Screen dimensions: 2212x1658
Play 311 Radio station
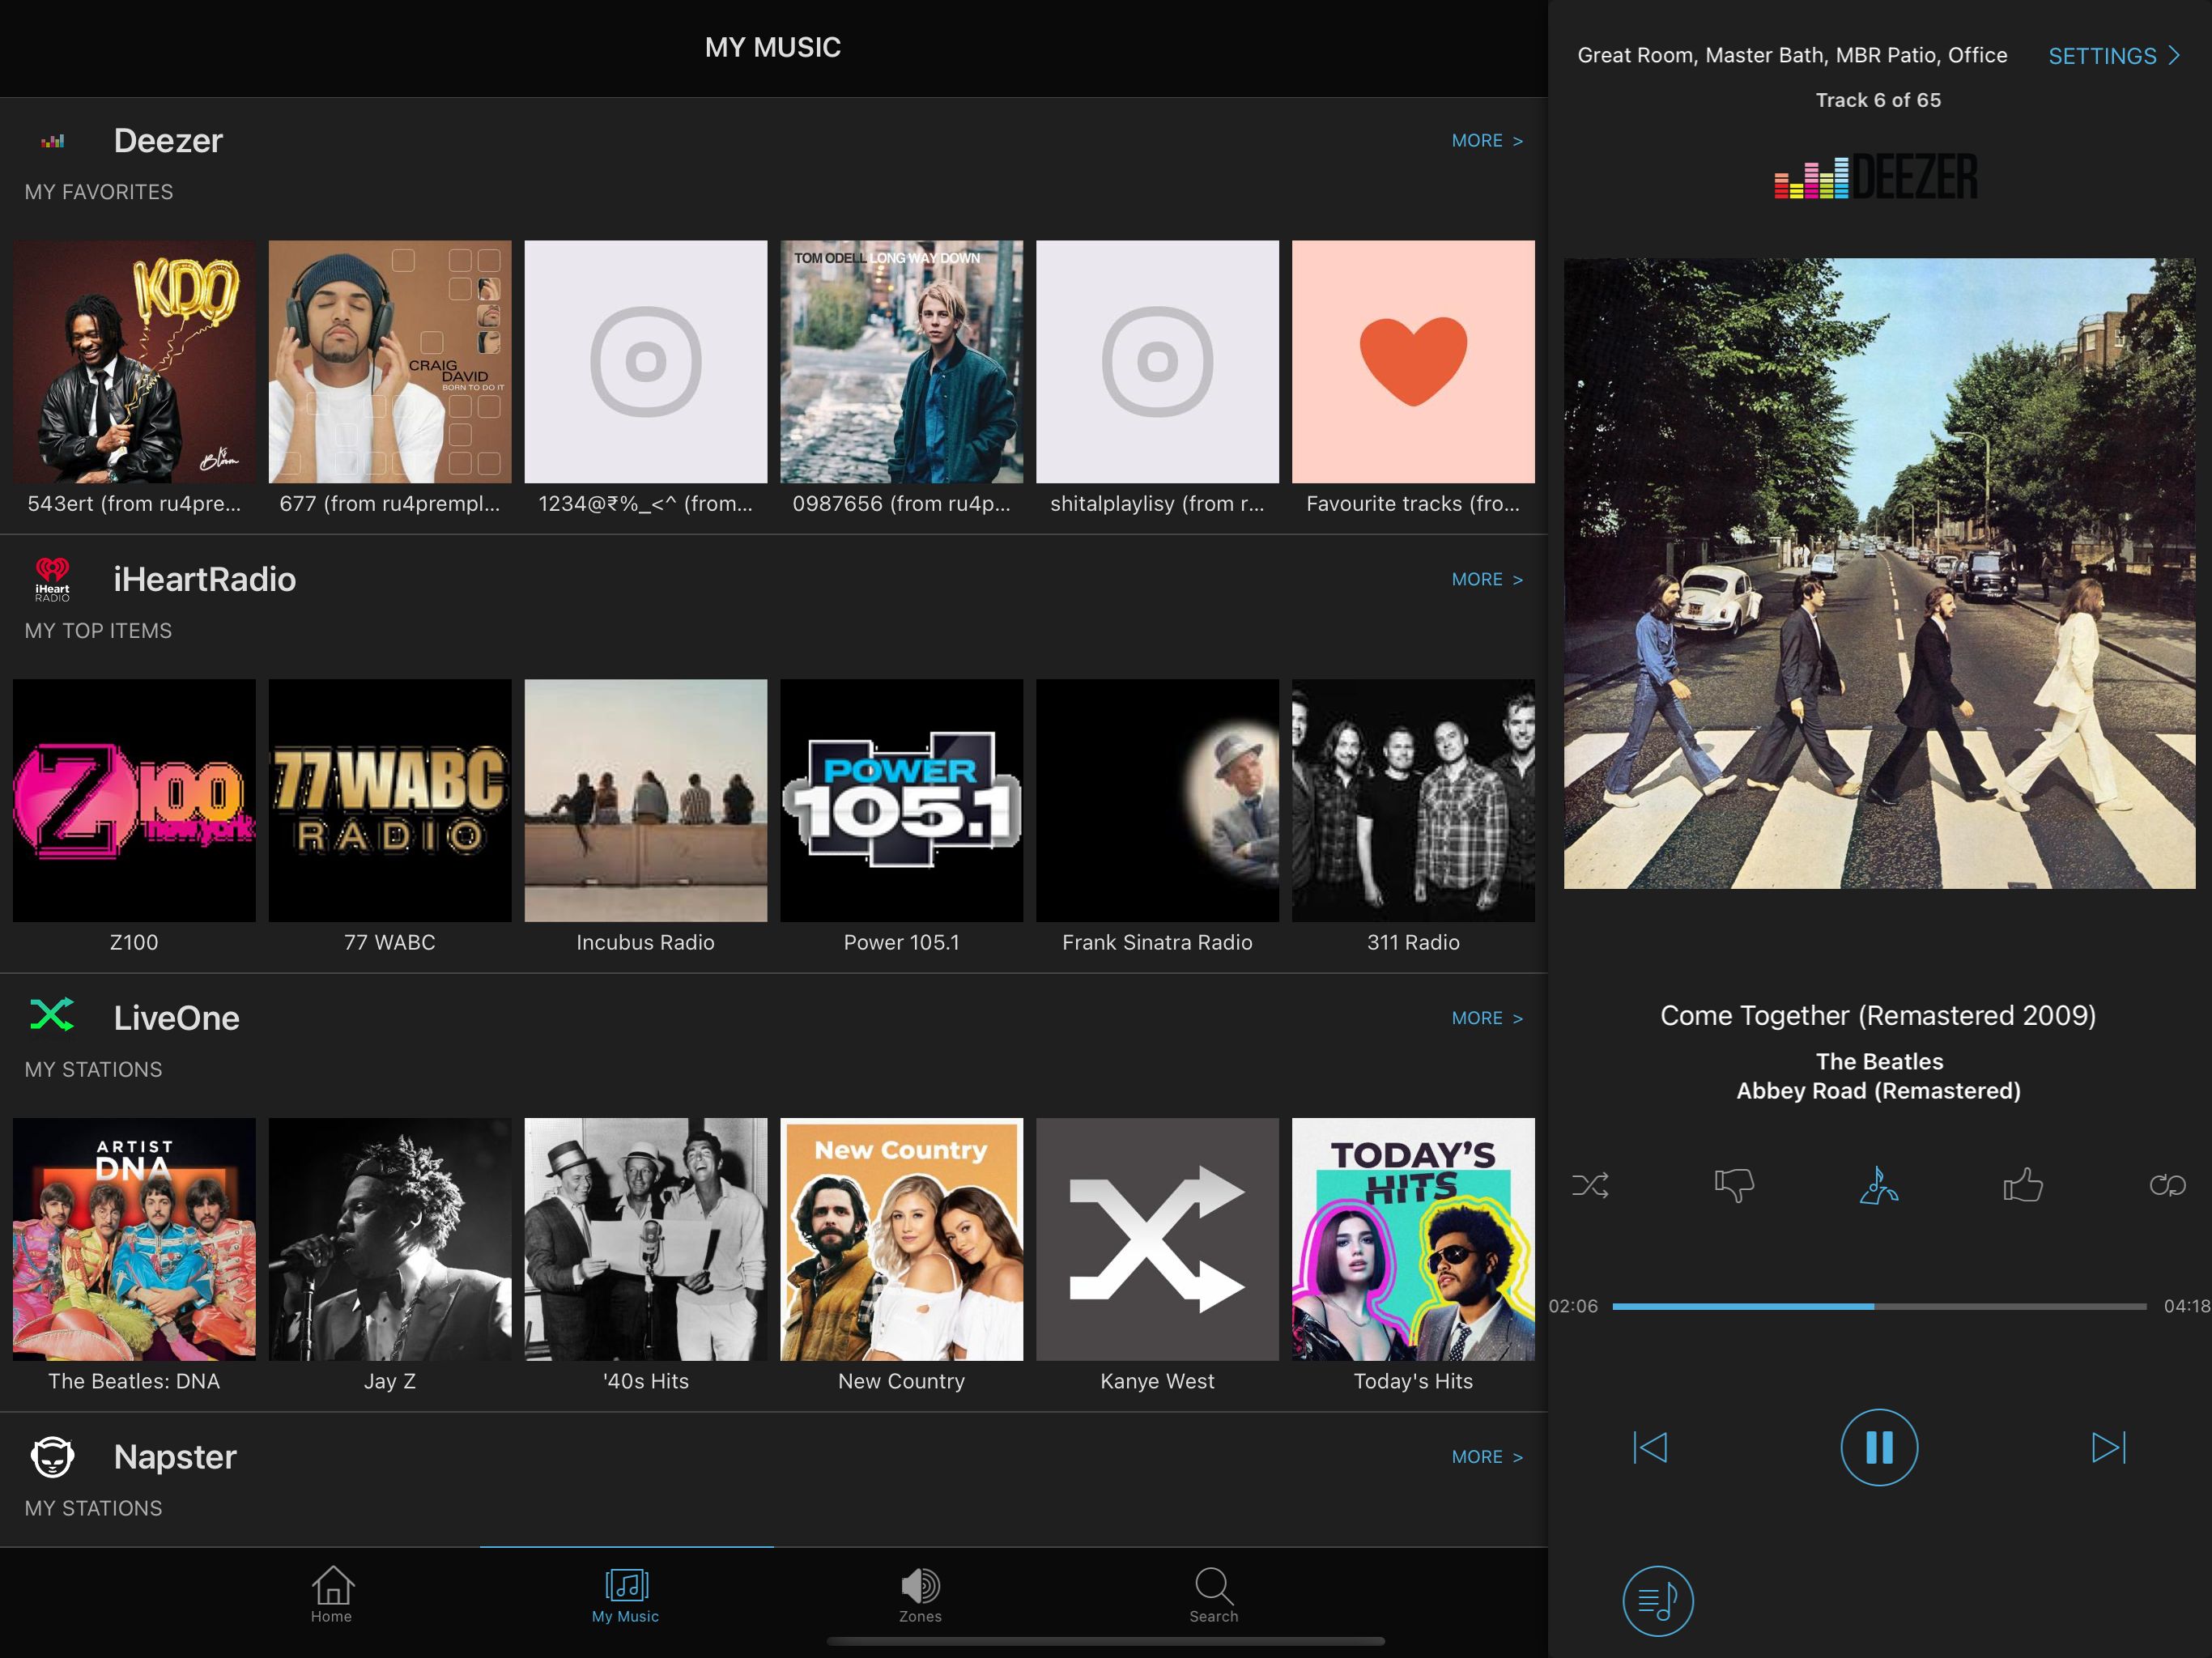pos(1414,801)
